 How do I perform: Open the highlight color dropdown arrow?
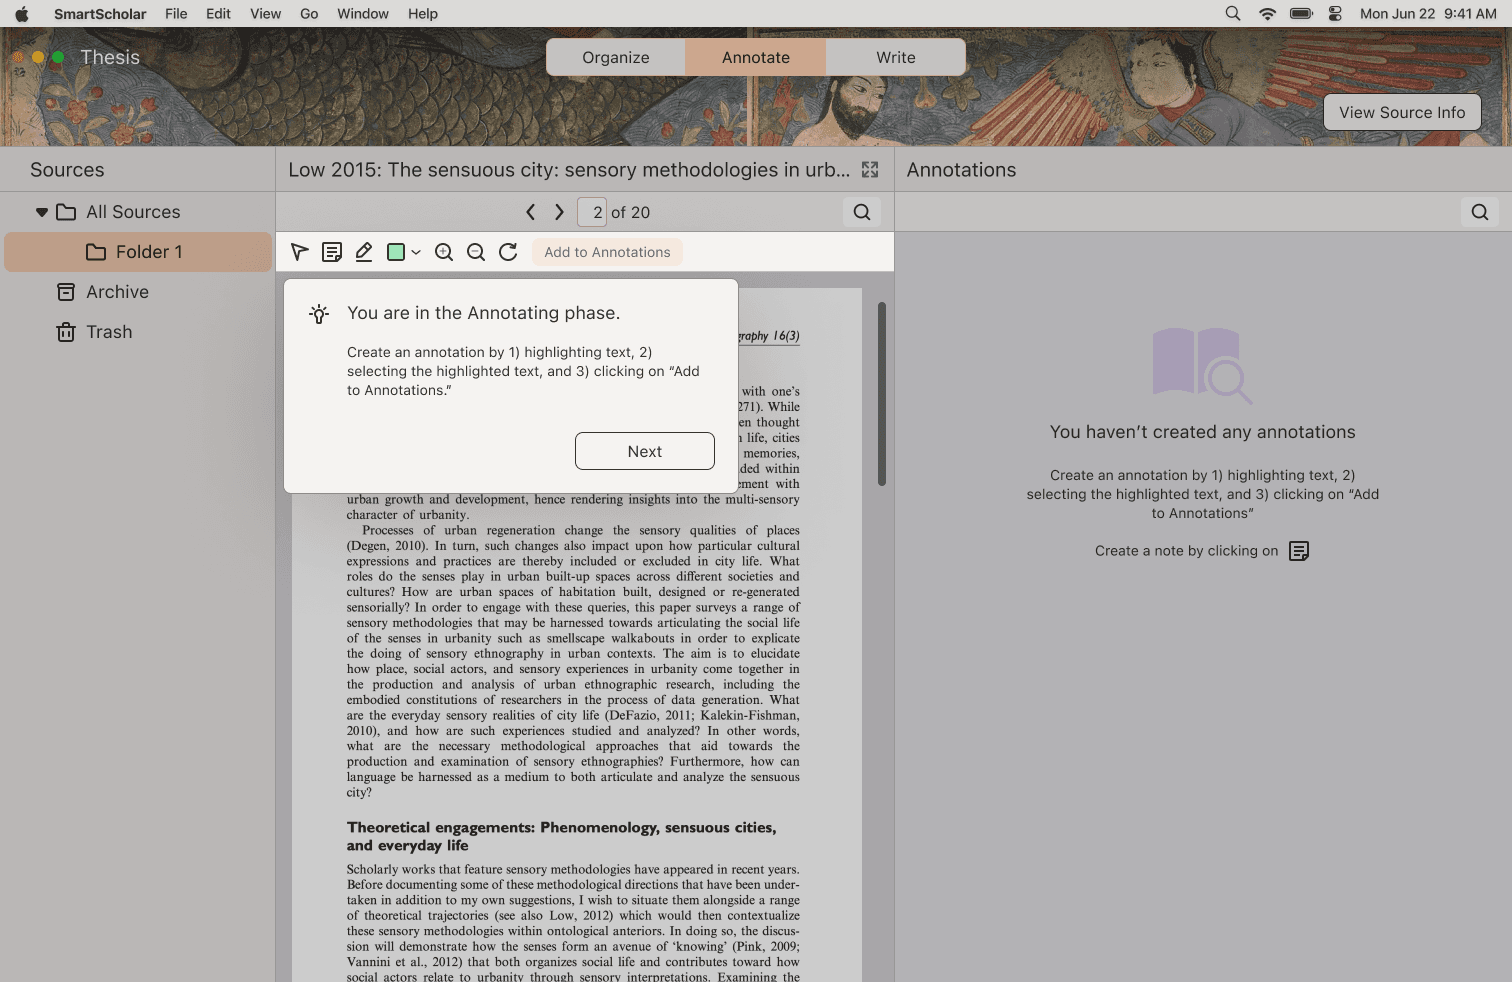416,252
